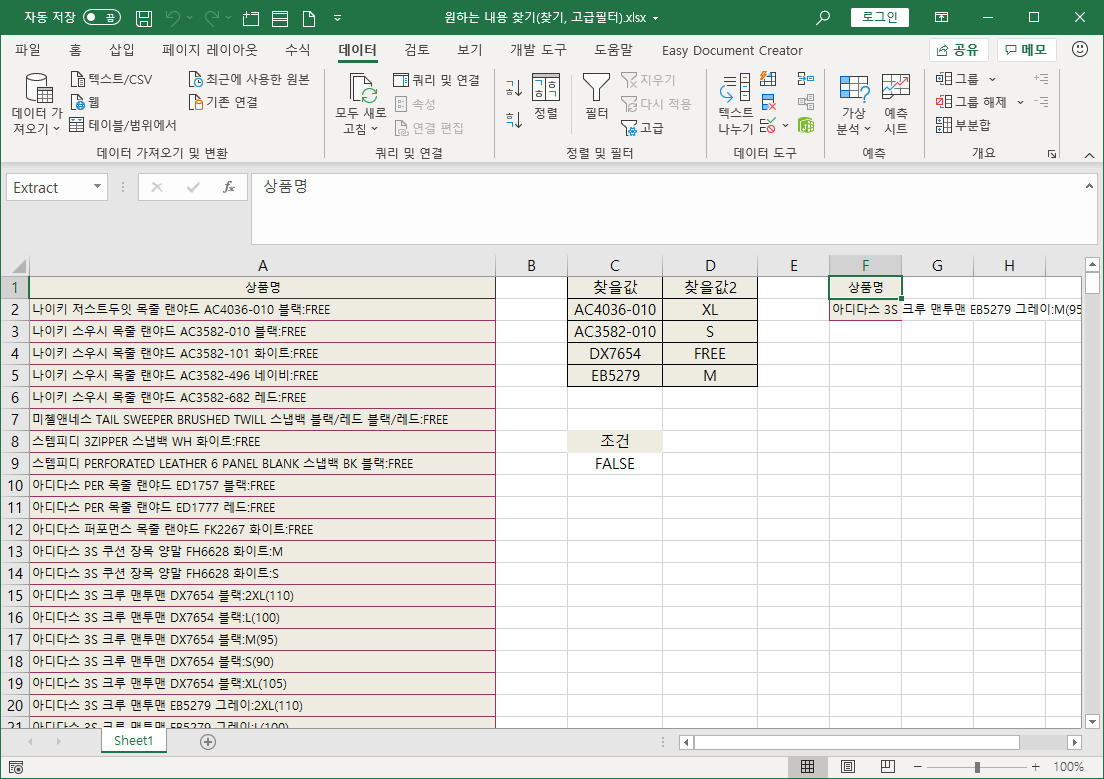Click 모두 새로 고침 refresh icon
Screen dimensions: 1104x779
coord(363,88)
